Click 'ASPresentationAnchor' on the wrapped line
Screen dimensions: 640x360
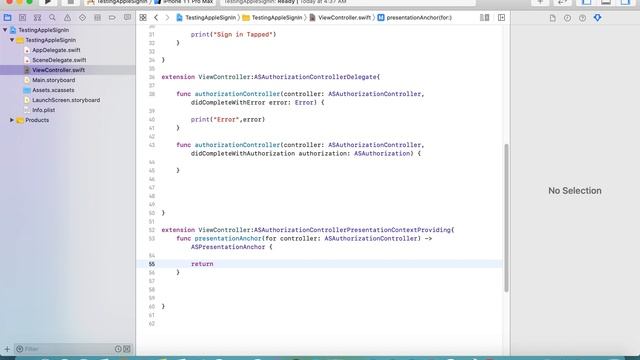click(x=228, y=247)
